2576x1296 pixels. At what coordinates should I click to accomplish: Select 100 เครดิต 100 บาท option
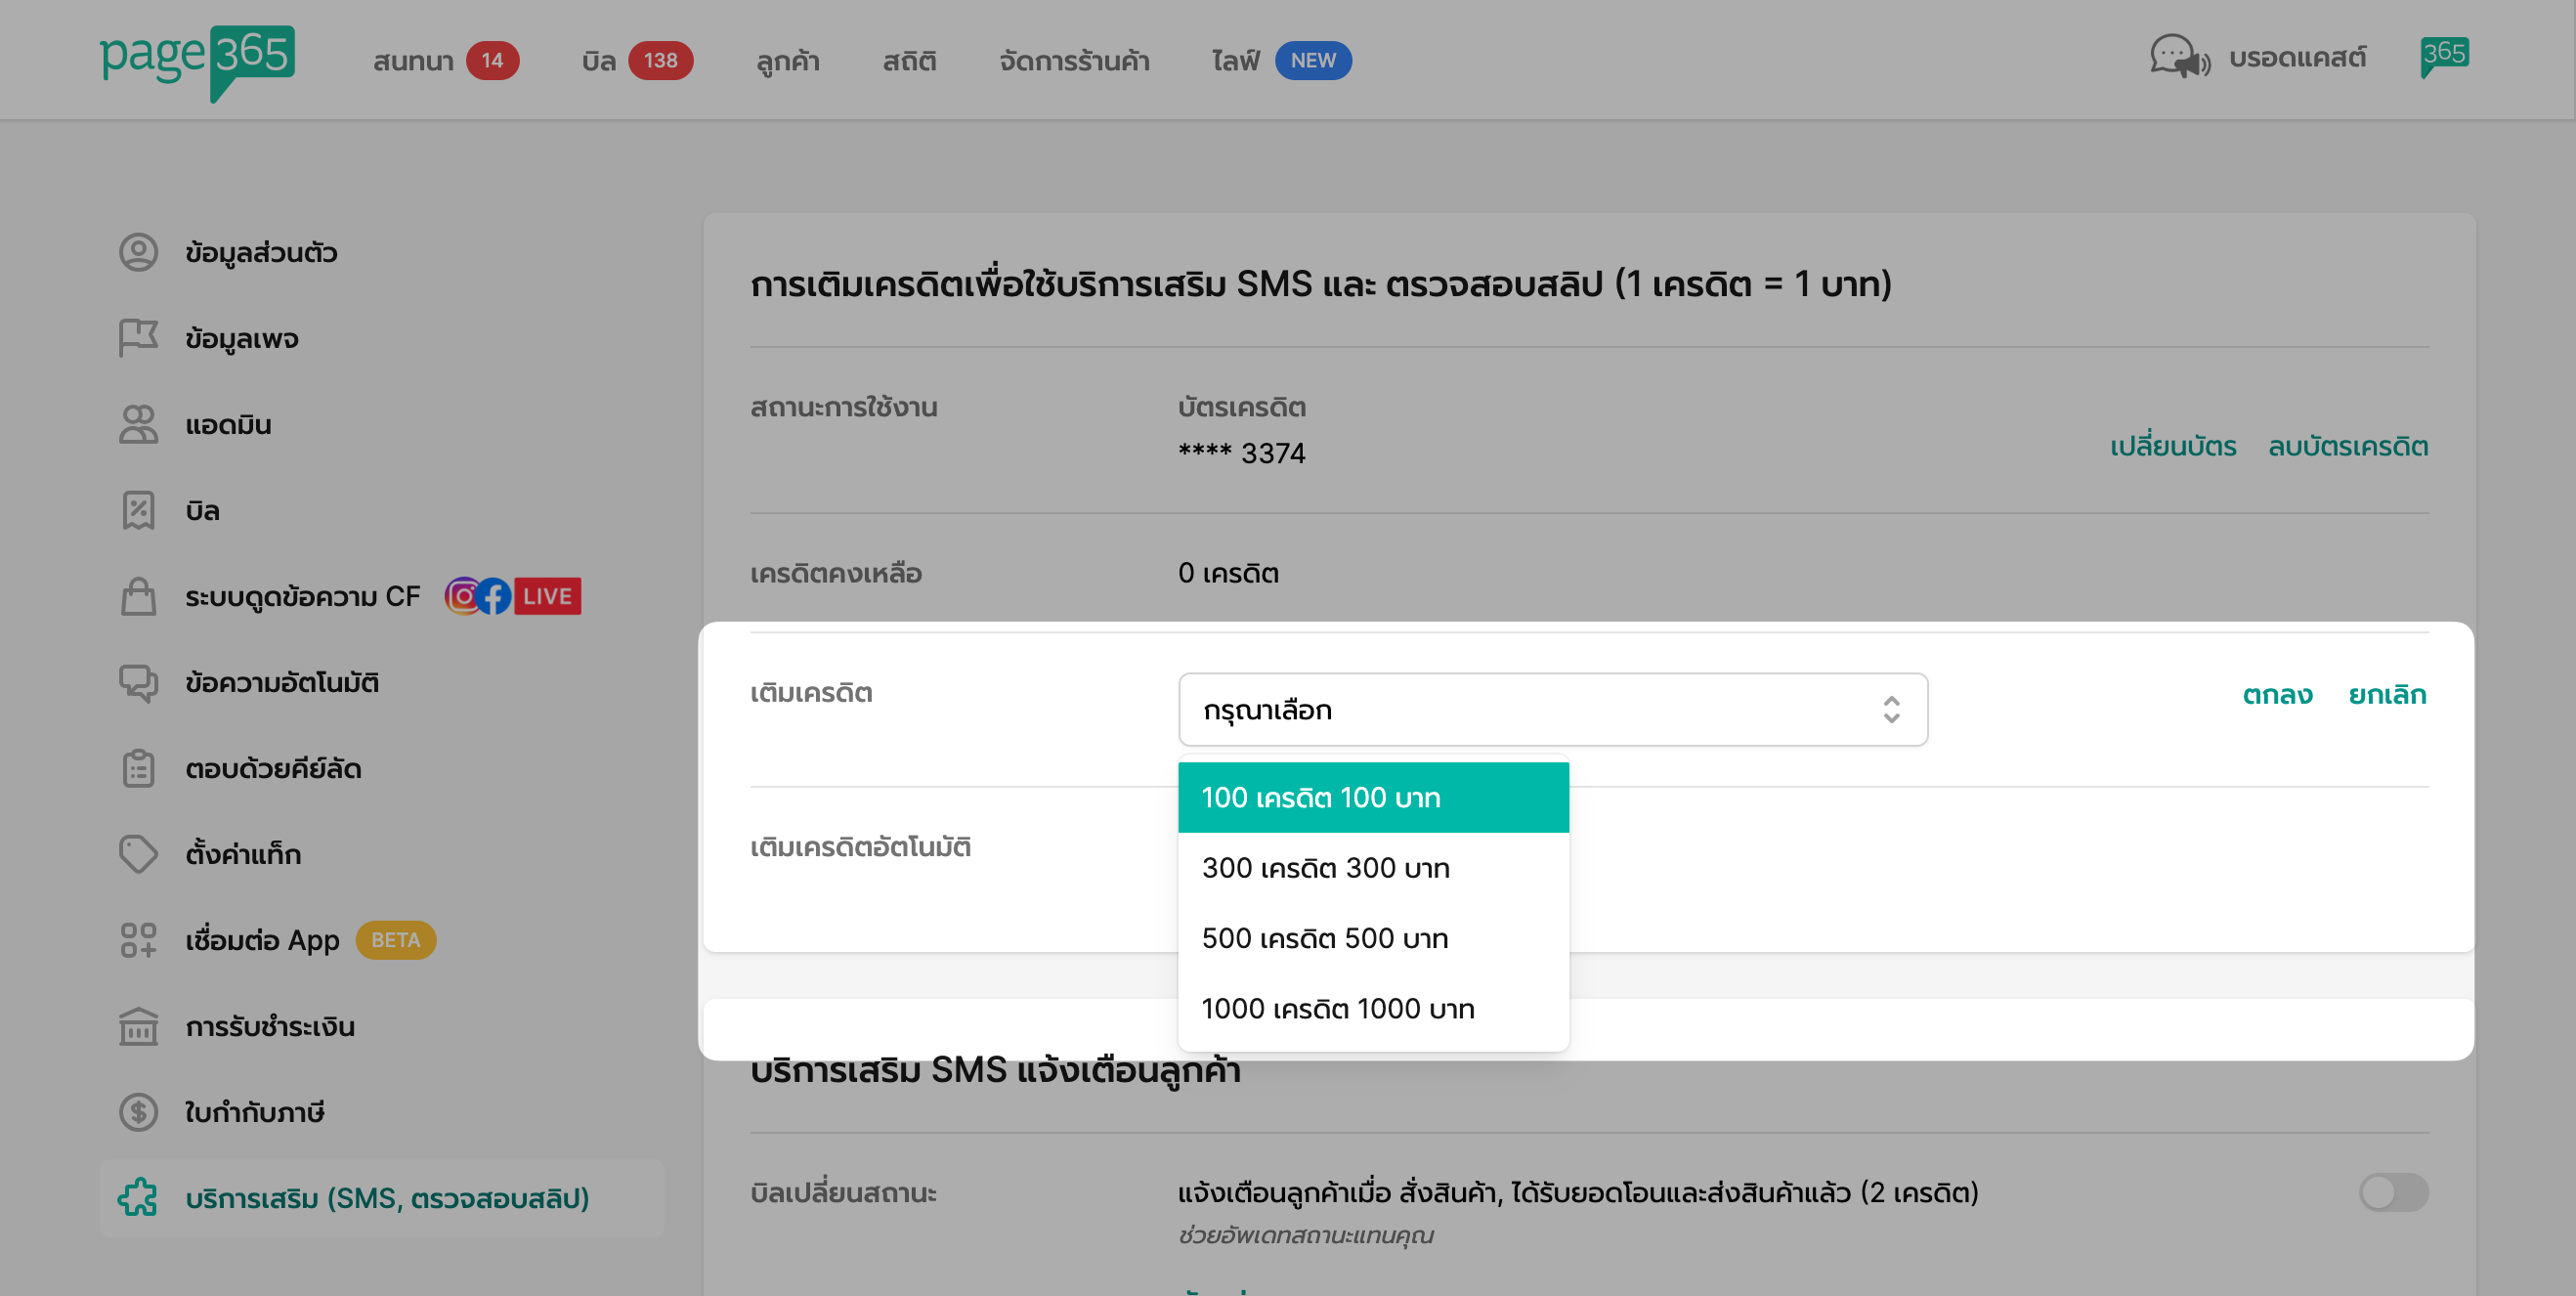click(x=1373, y=797)
